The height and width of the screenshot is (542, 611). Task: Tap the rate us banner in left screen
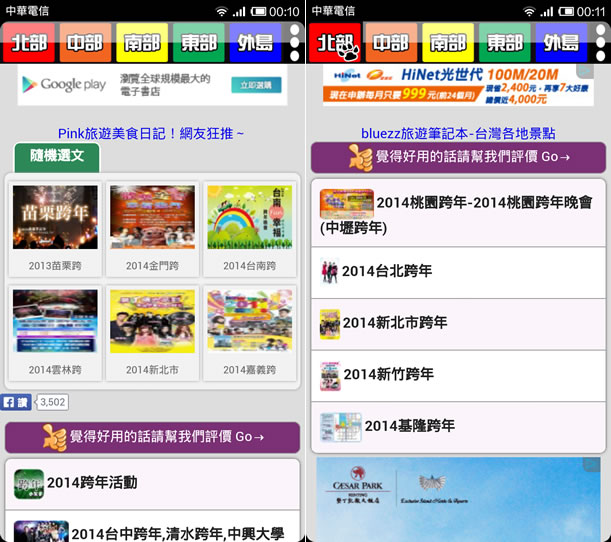click(152, 437)
